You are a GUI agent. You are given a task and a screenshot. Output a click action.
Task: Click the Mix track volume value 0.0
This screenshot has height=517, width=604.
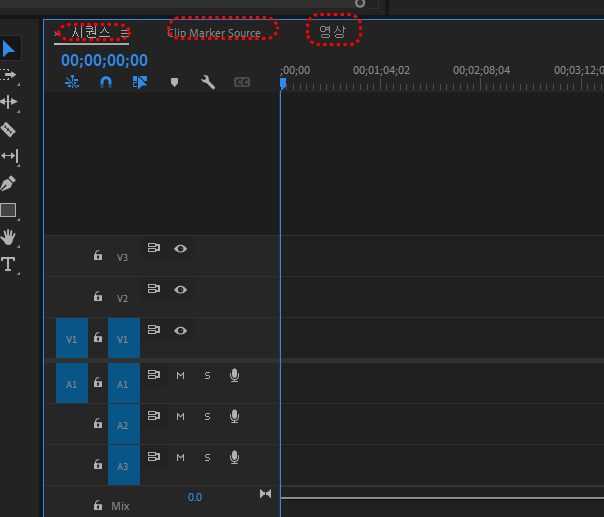(x=194, y=497)
